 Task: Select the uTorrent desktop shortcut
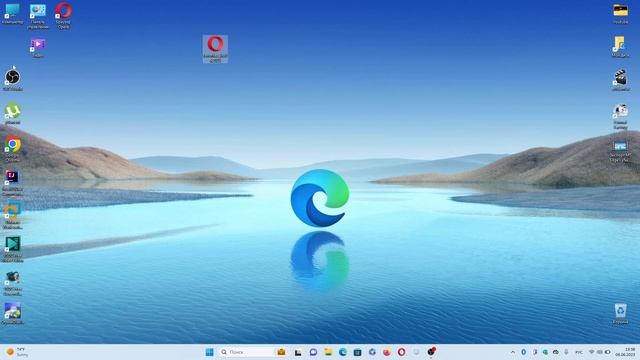[13, 113]
